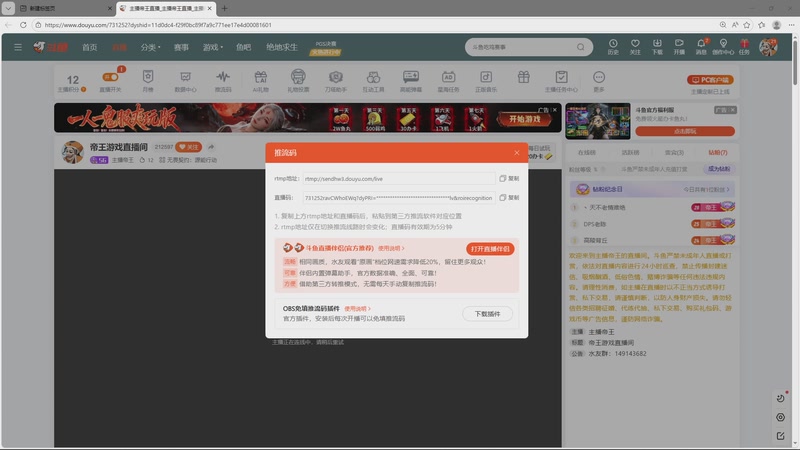Viewport: 800px width, 450px height.
Task: Click the browser address bar URL
Action: coord(158,24)
